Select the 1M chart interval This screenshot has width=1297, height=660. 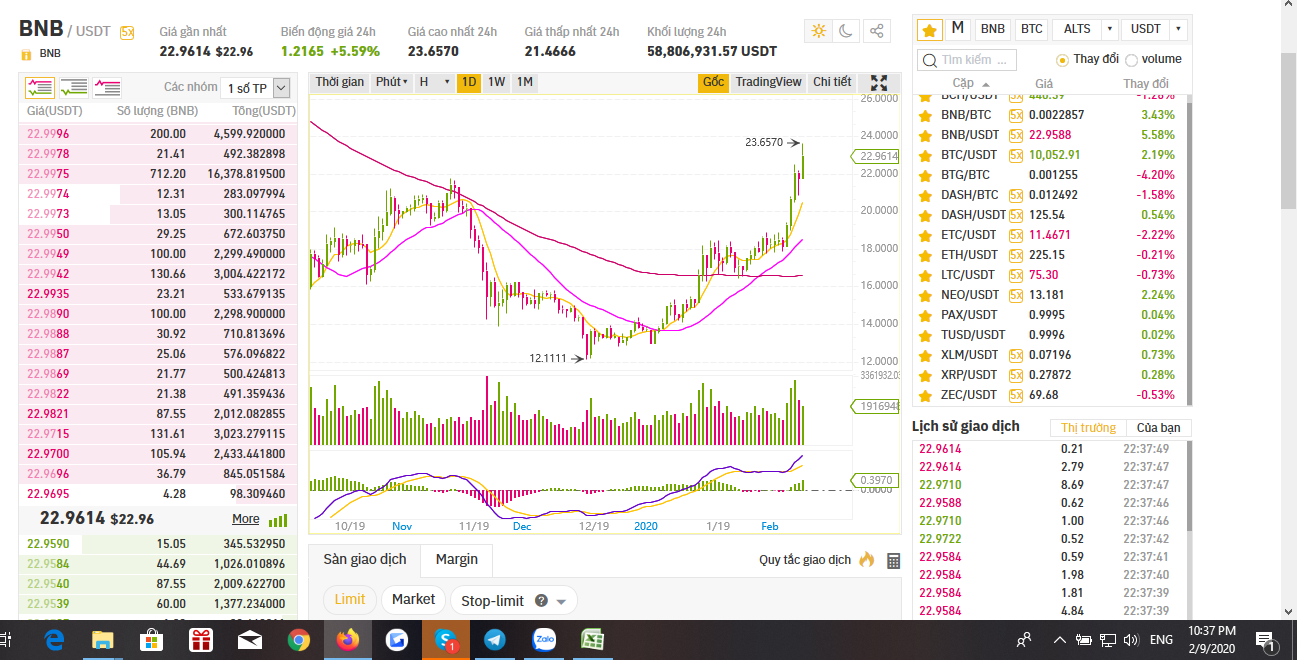click(x=525, y=82)
